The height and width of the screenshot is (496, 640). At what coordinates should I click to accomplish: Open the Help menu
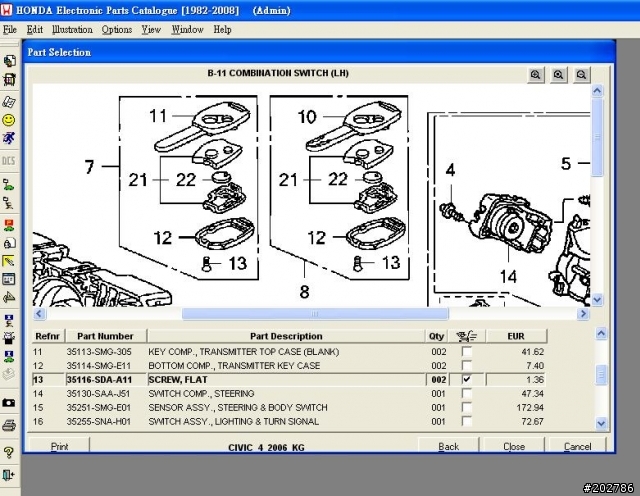(x=222, y=29)
